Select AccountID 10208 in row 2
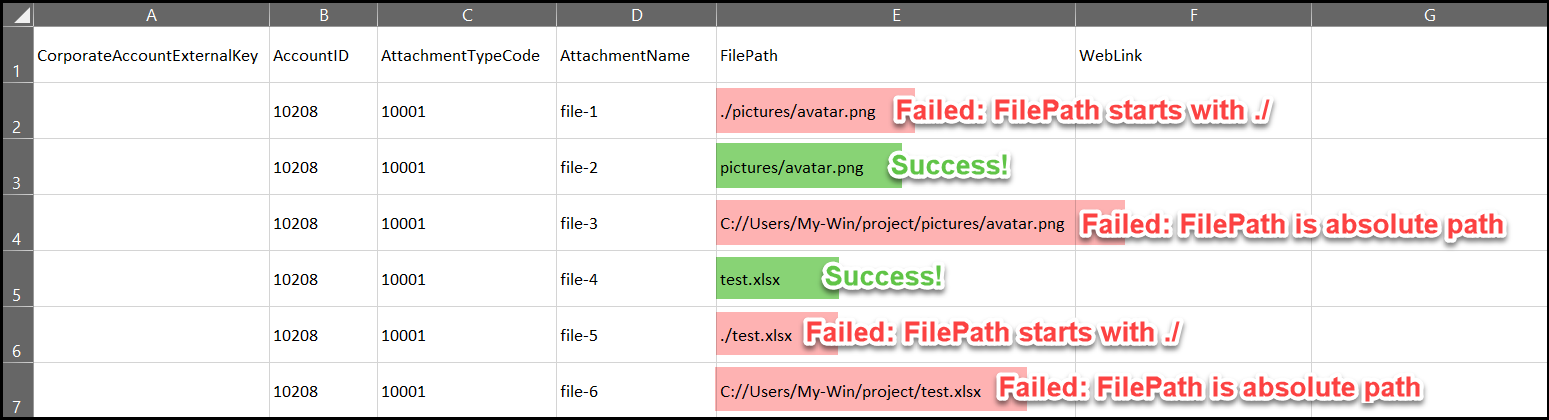Screen dimensions: 1549x420 pyautogui.click(x=323, y=111)
